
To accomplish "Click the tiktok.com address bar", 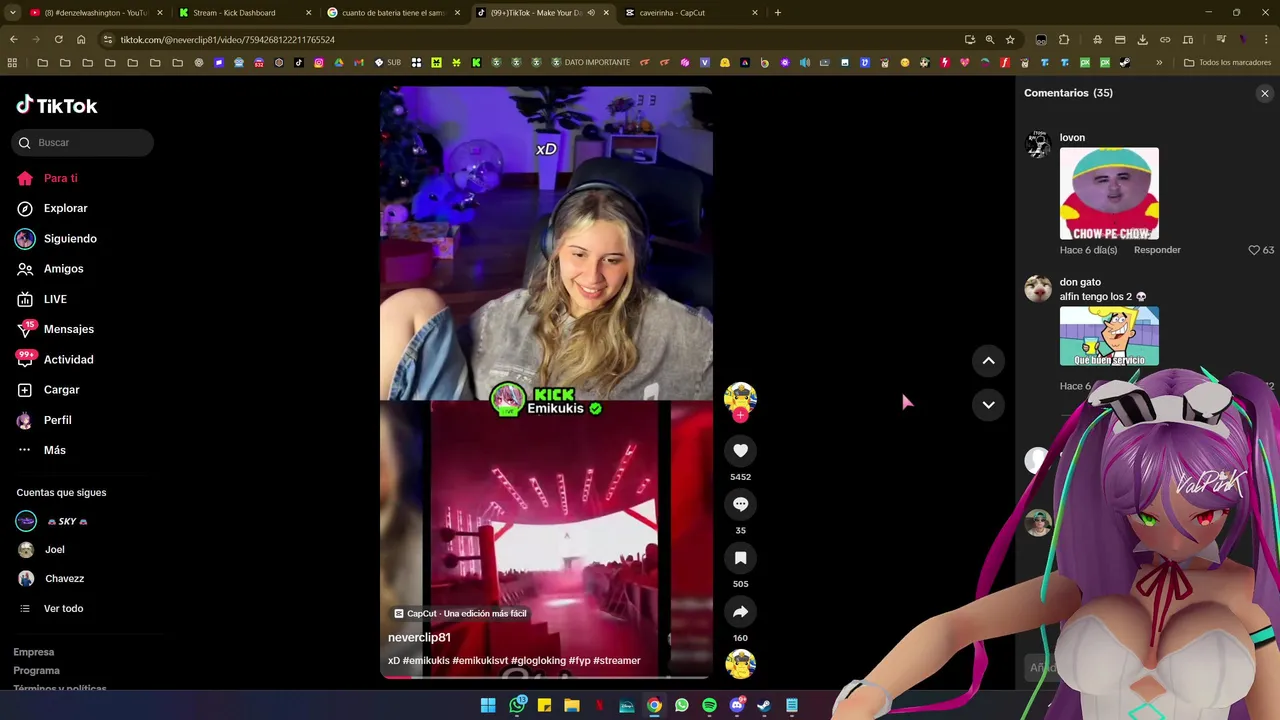I will coord(540,40).
